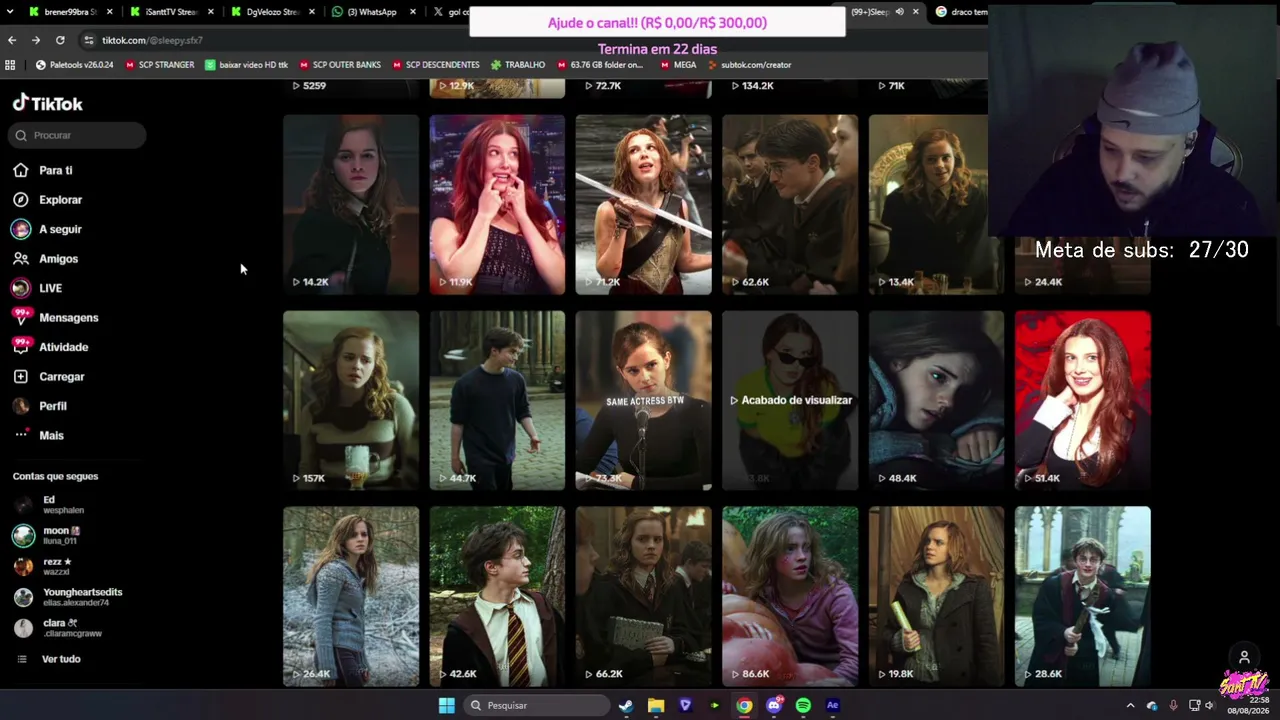This screenshot has height=720, width=1280.
Task: Open video with 51.4K views
Action: point(1083,400)
